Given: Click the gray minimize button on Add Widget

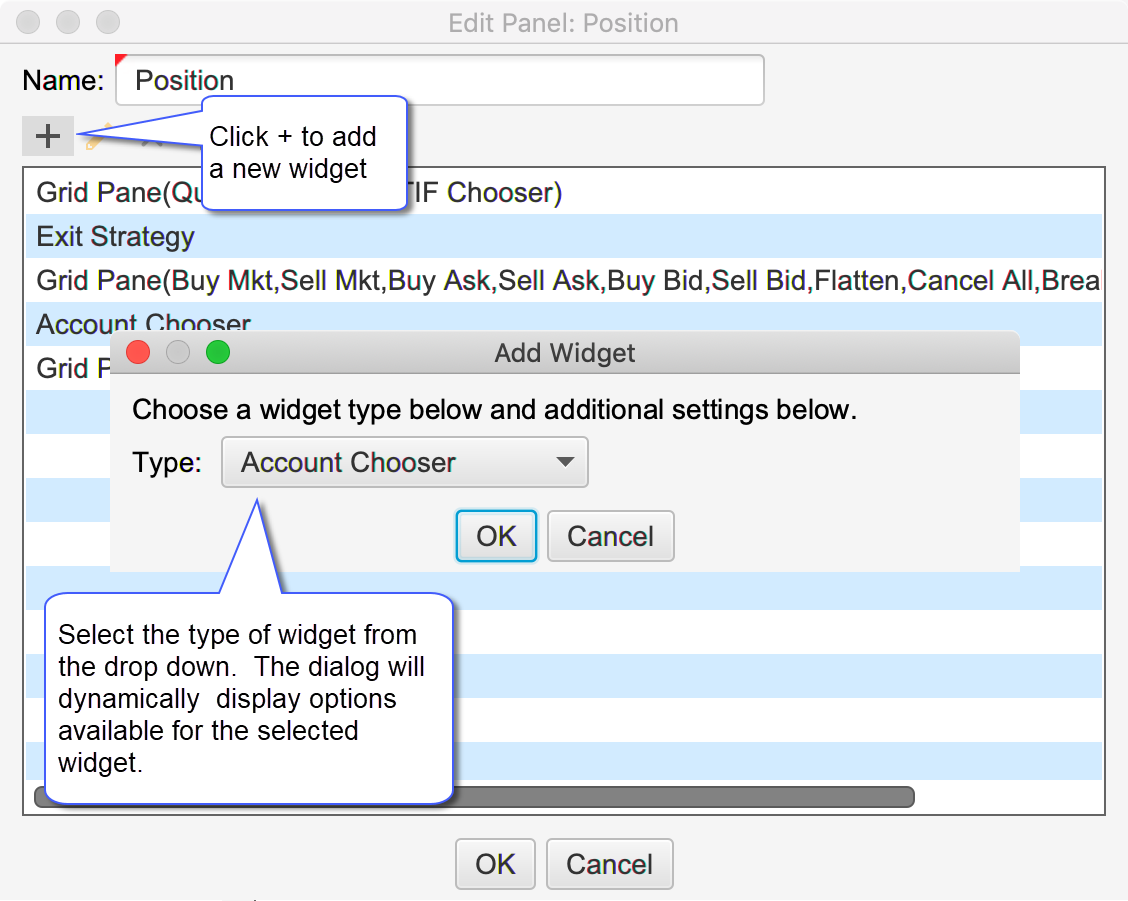Looking at the screenshot, I should (178, 352).
